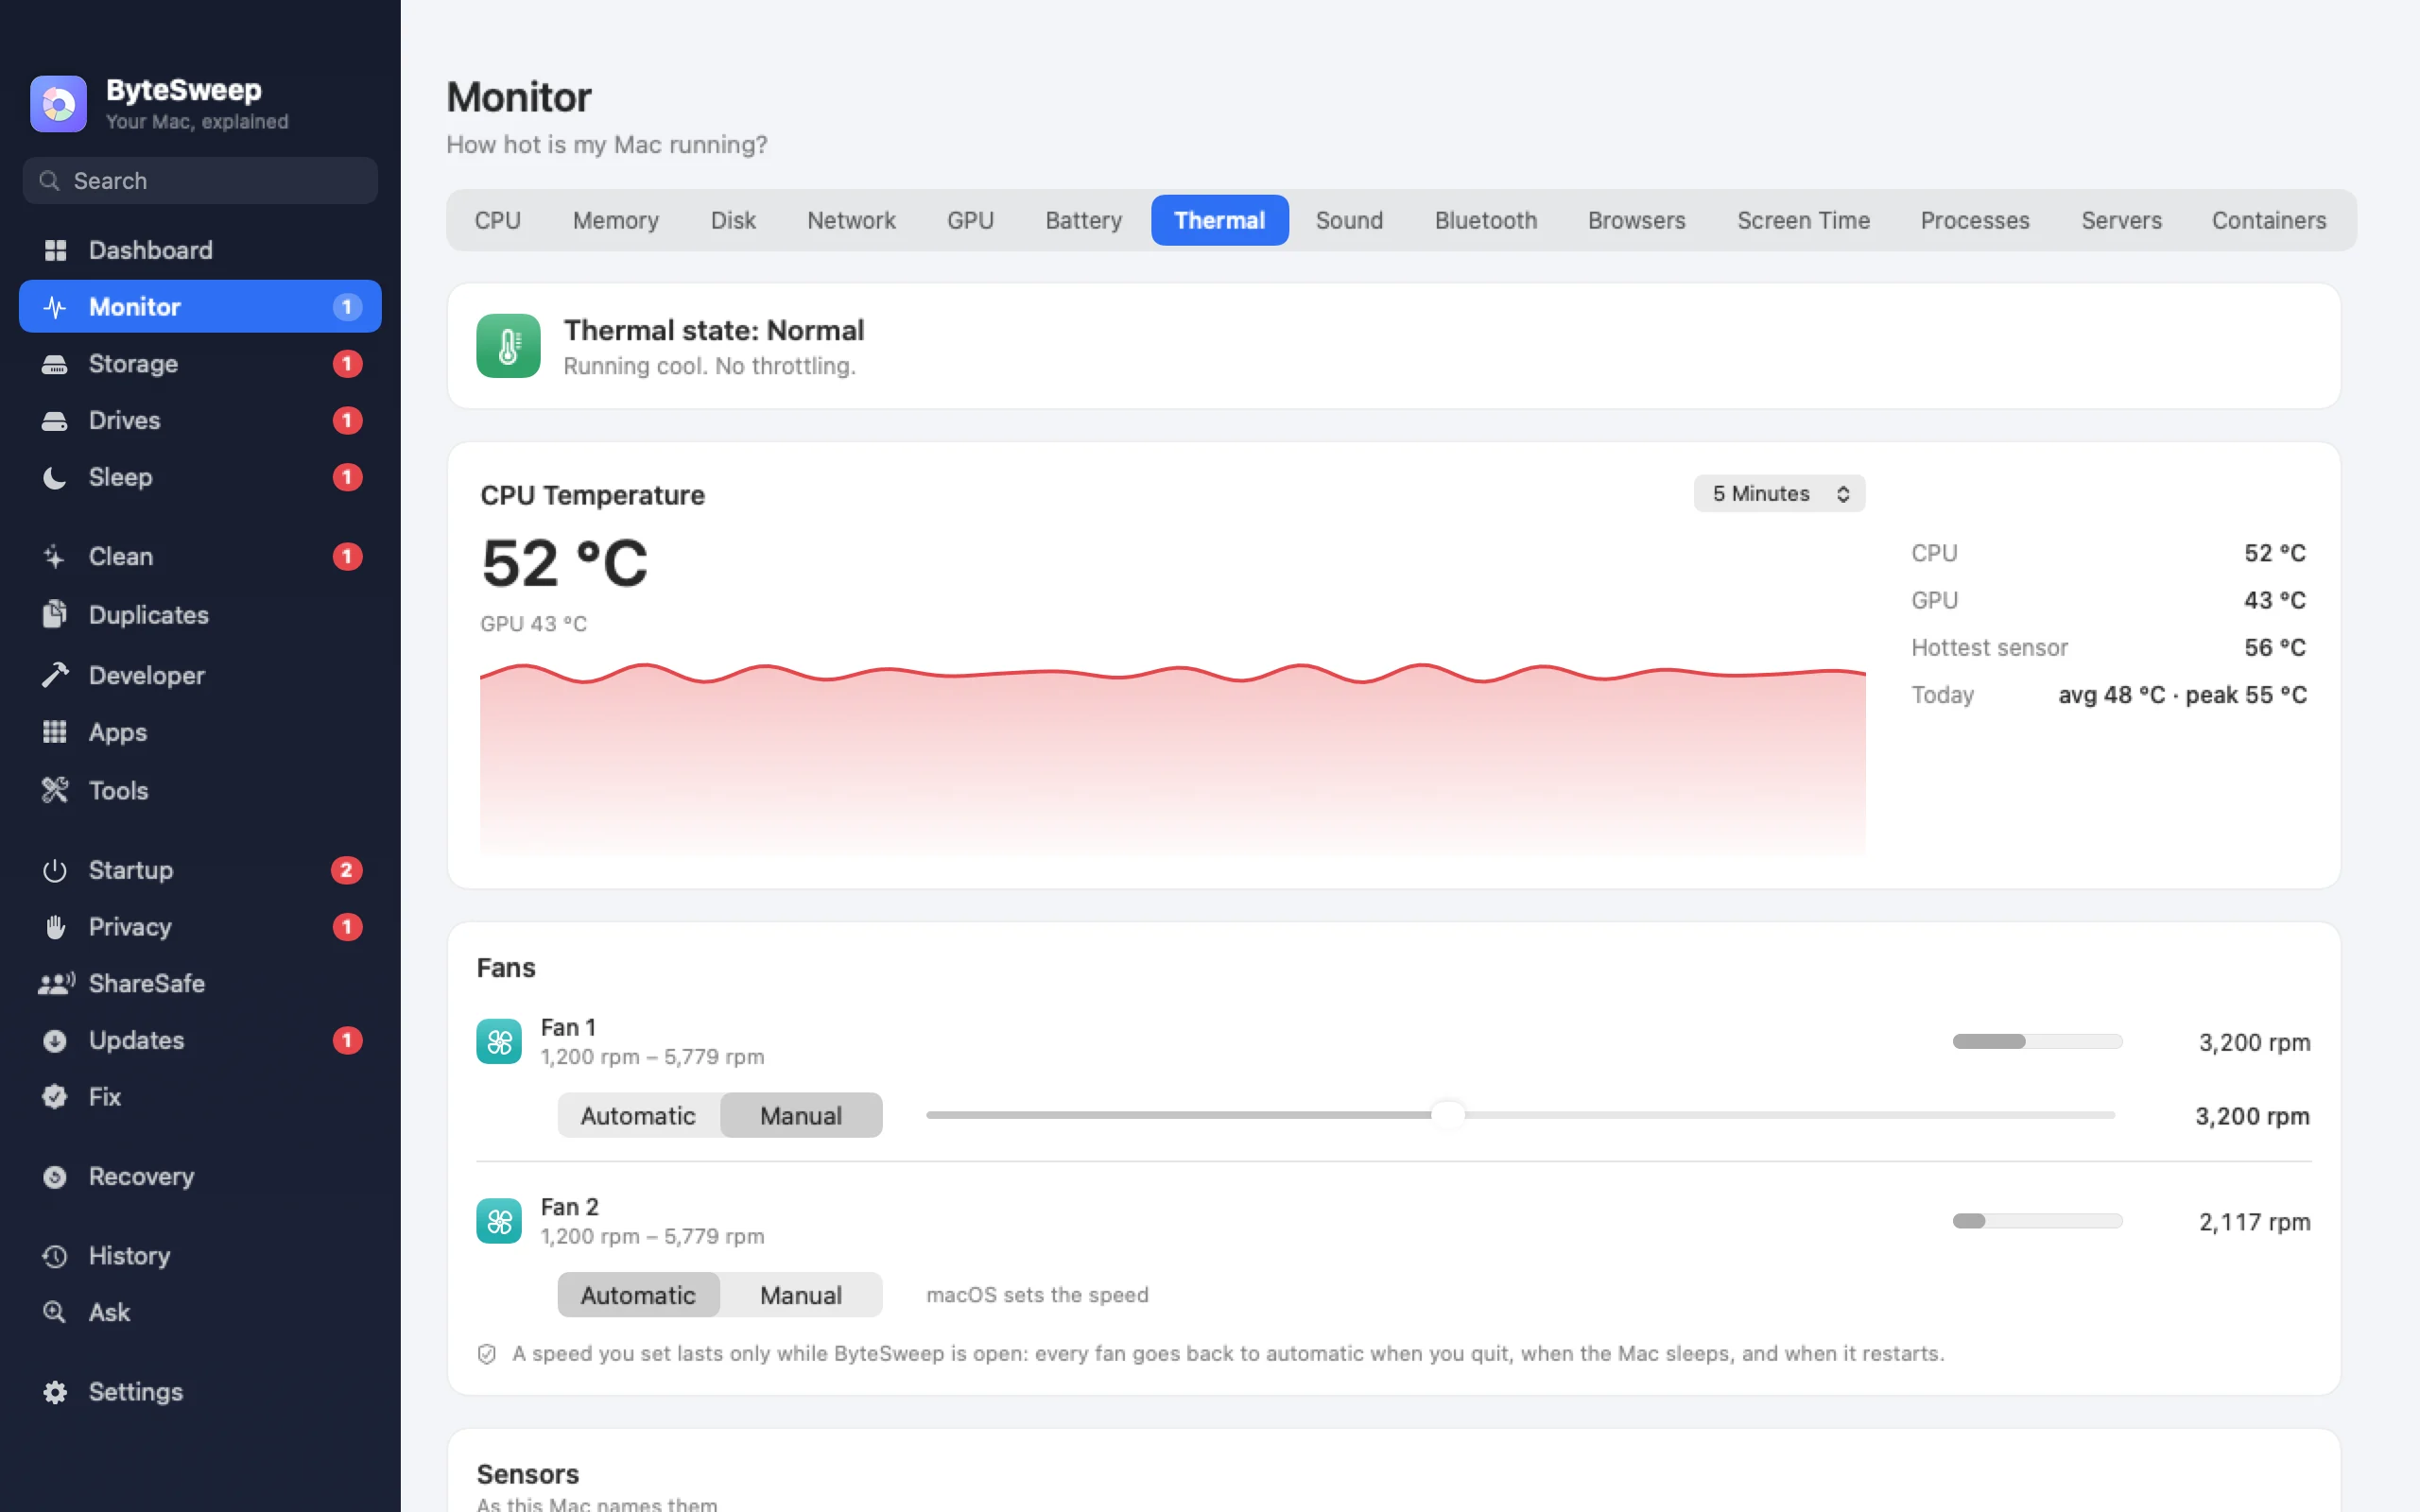Click the Updates download icon
The width and height of the screenshot is (2420, 1512).
[x=55, y=1041]
